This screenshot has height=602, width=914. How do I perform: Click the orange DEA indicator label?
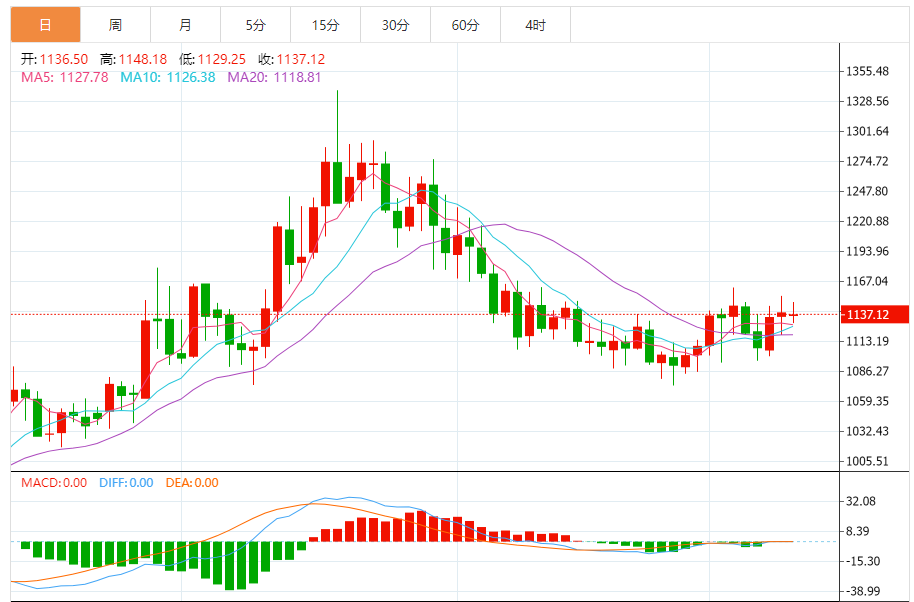[x=192, y=483]
